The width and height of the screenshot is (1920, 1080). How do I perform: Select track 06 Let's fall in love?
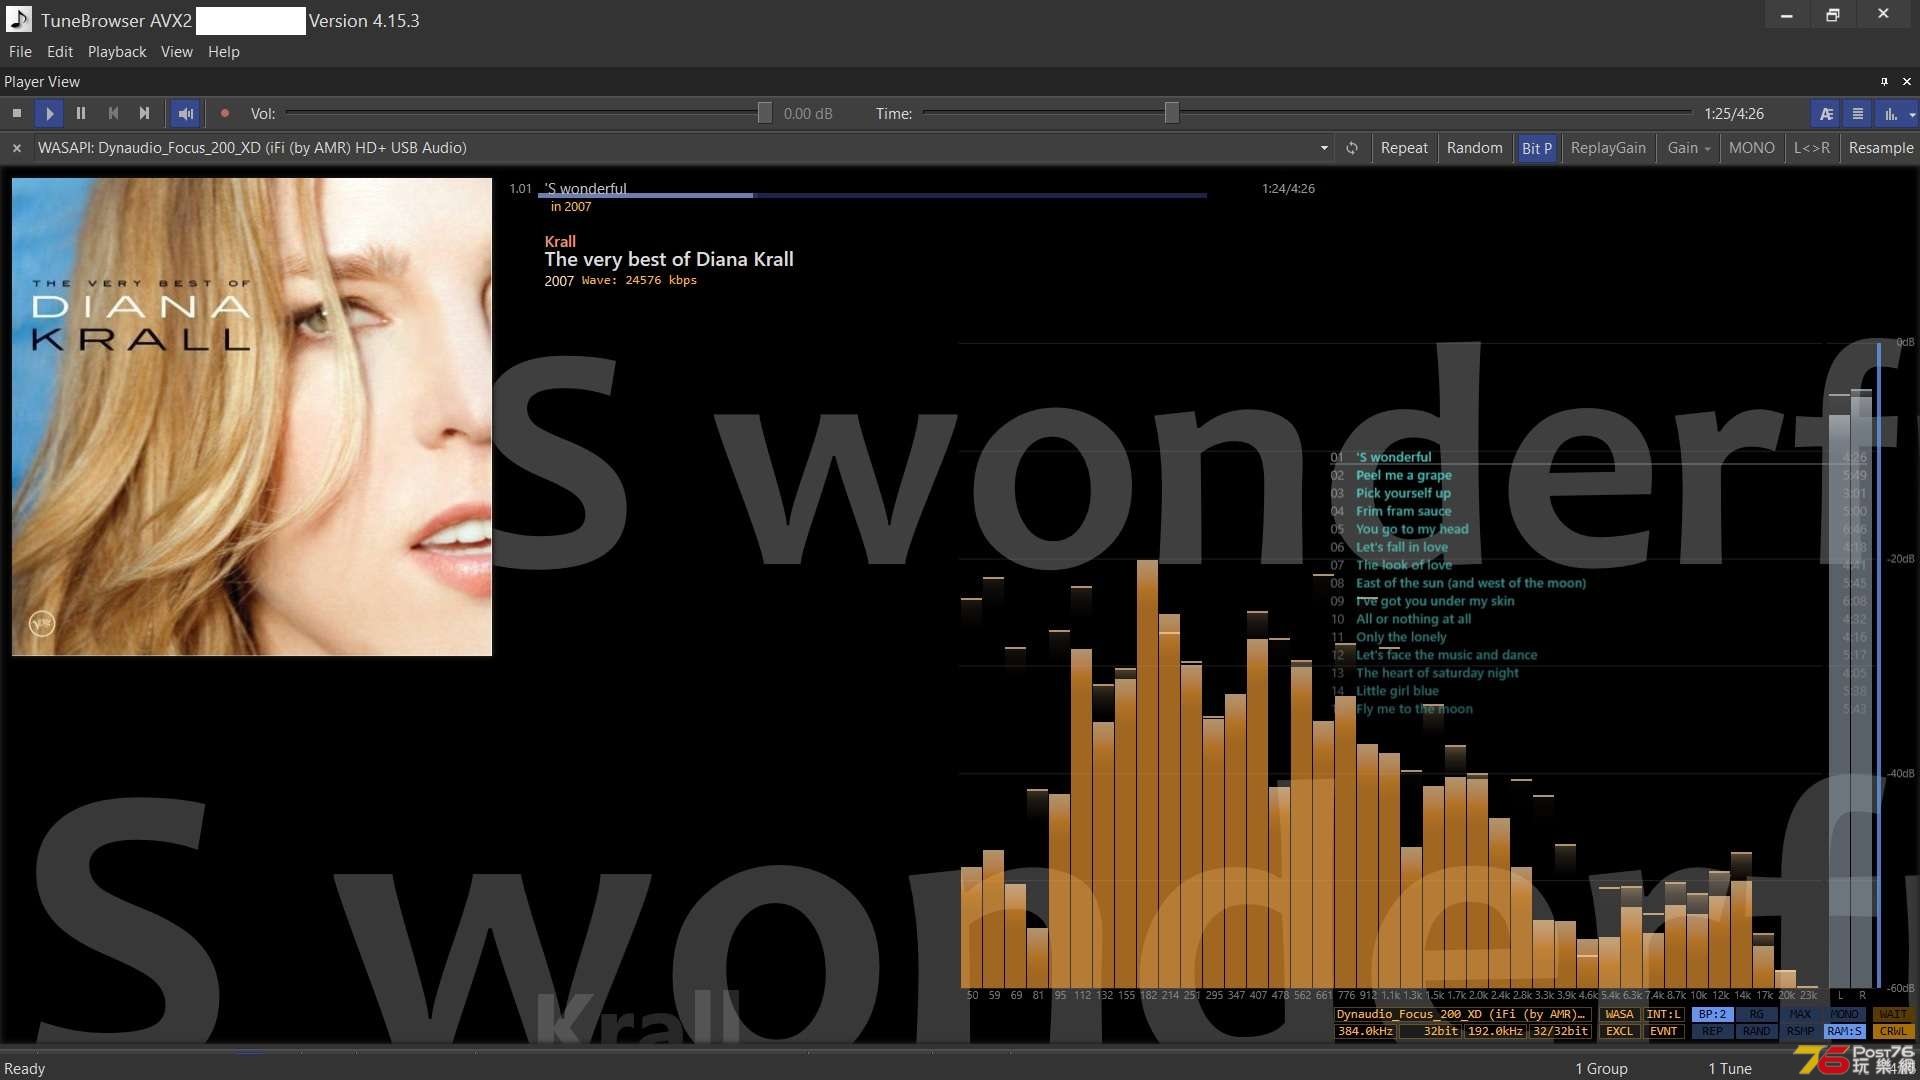(x=1401, y=547)
